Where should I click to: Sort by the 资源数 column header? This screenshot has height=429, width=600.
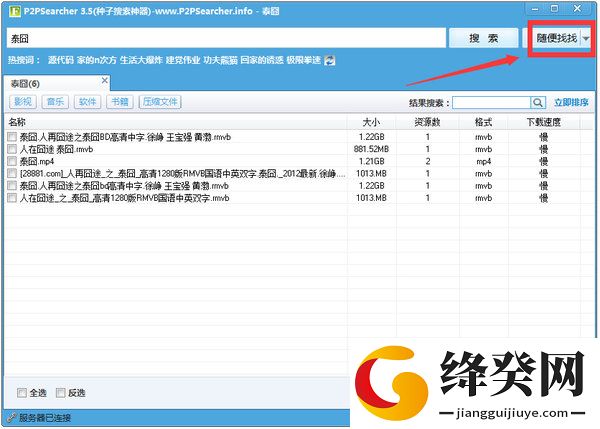[427, 122]
